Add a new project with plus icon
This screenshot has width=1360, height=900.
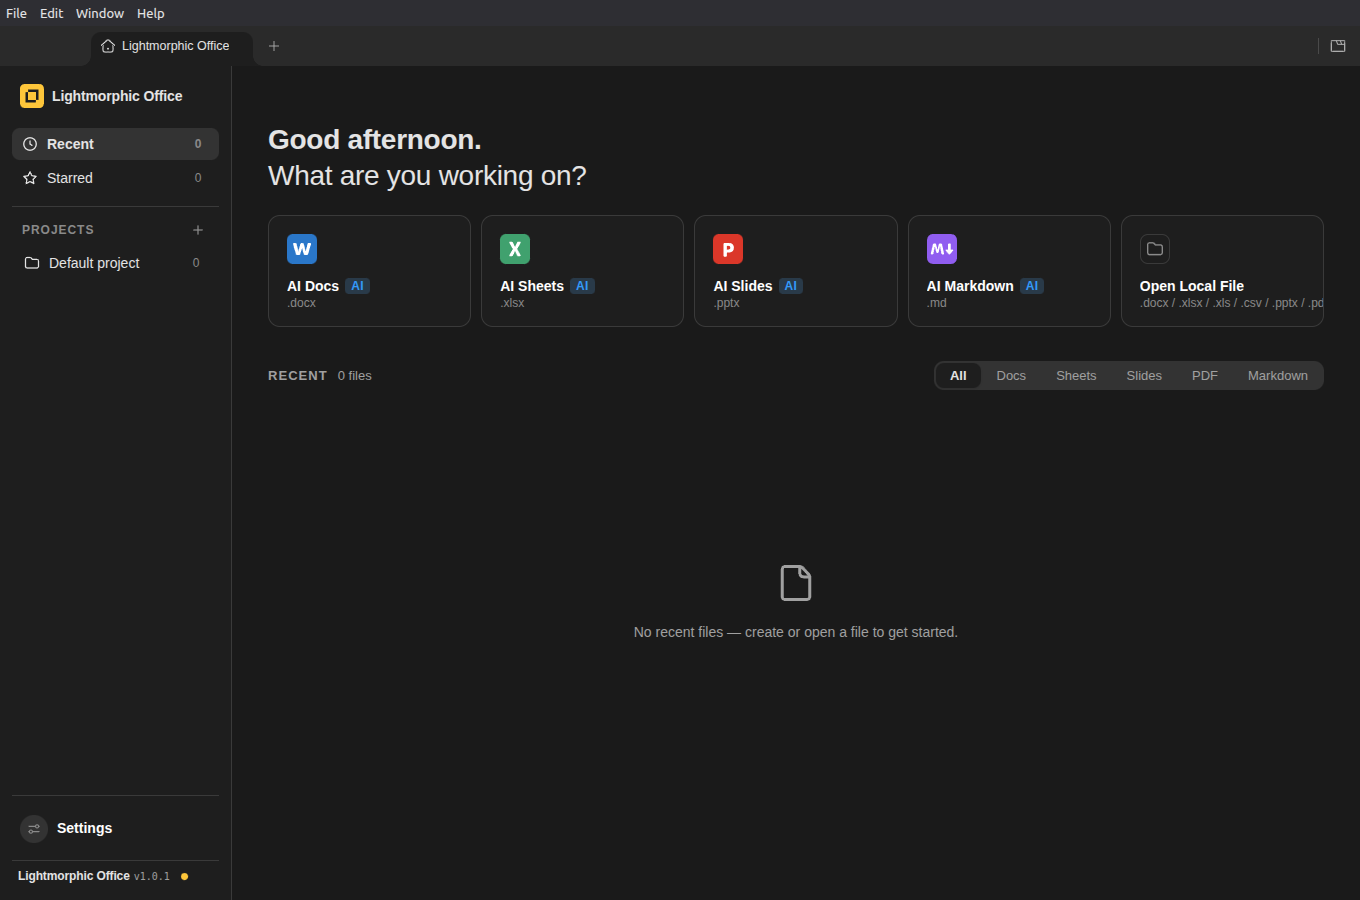click(x=198, y=230)
